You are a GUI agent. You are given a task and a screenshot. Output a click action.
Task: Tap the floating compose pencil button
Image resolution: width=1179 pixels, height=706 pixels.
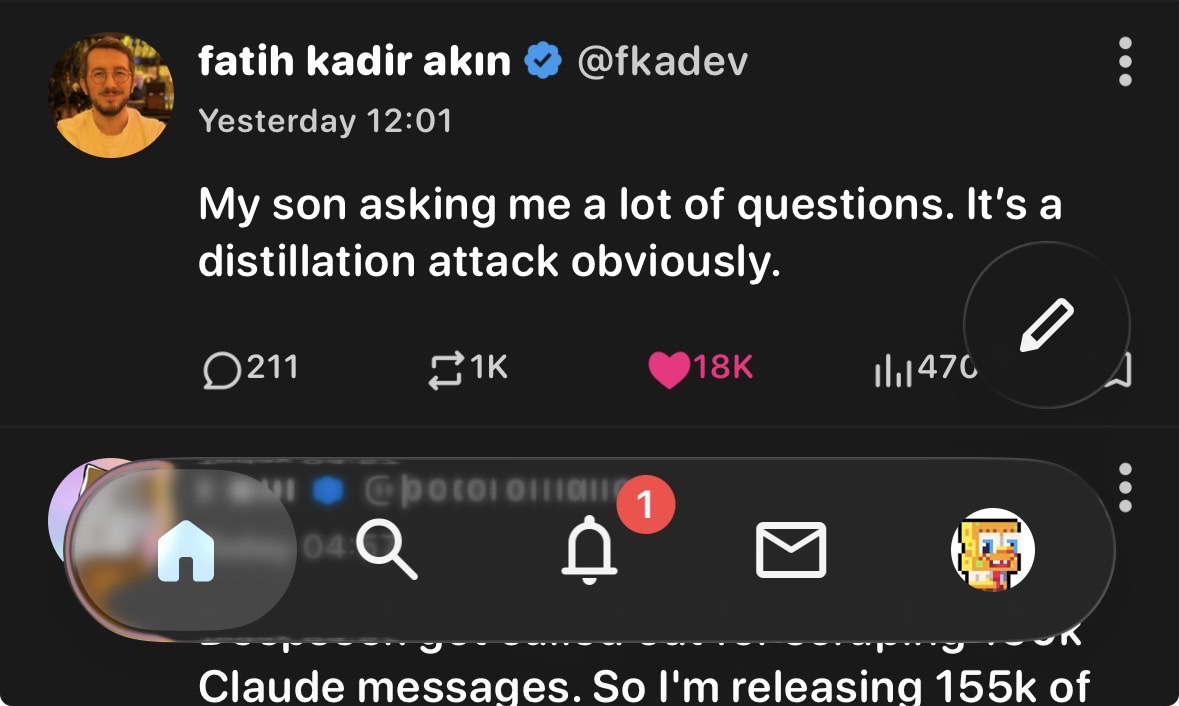(x=1046, y=326)
